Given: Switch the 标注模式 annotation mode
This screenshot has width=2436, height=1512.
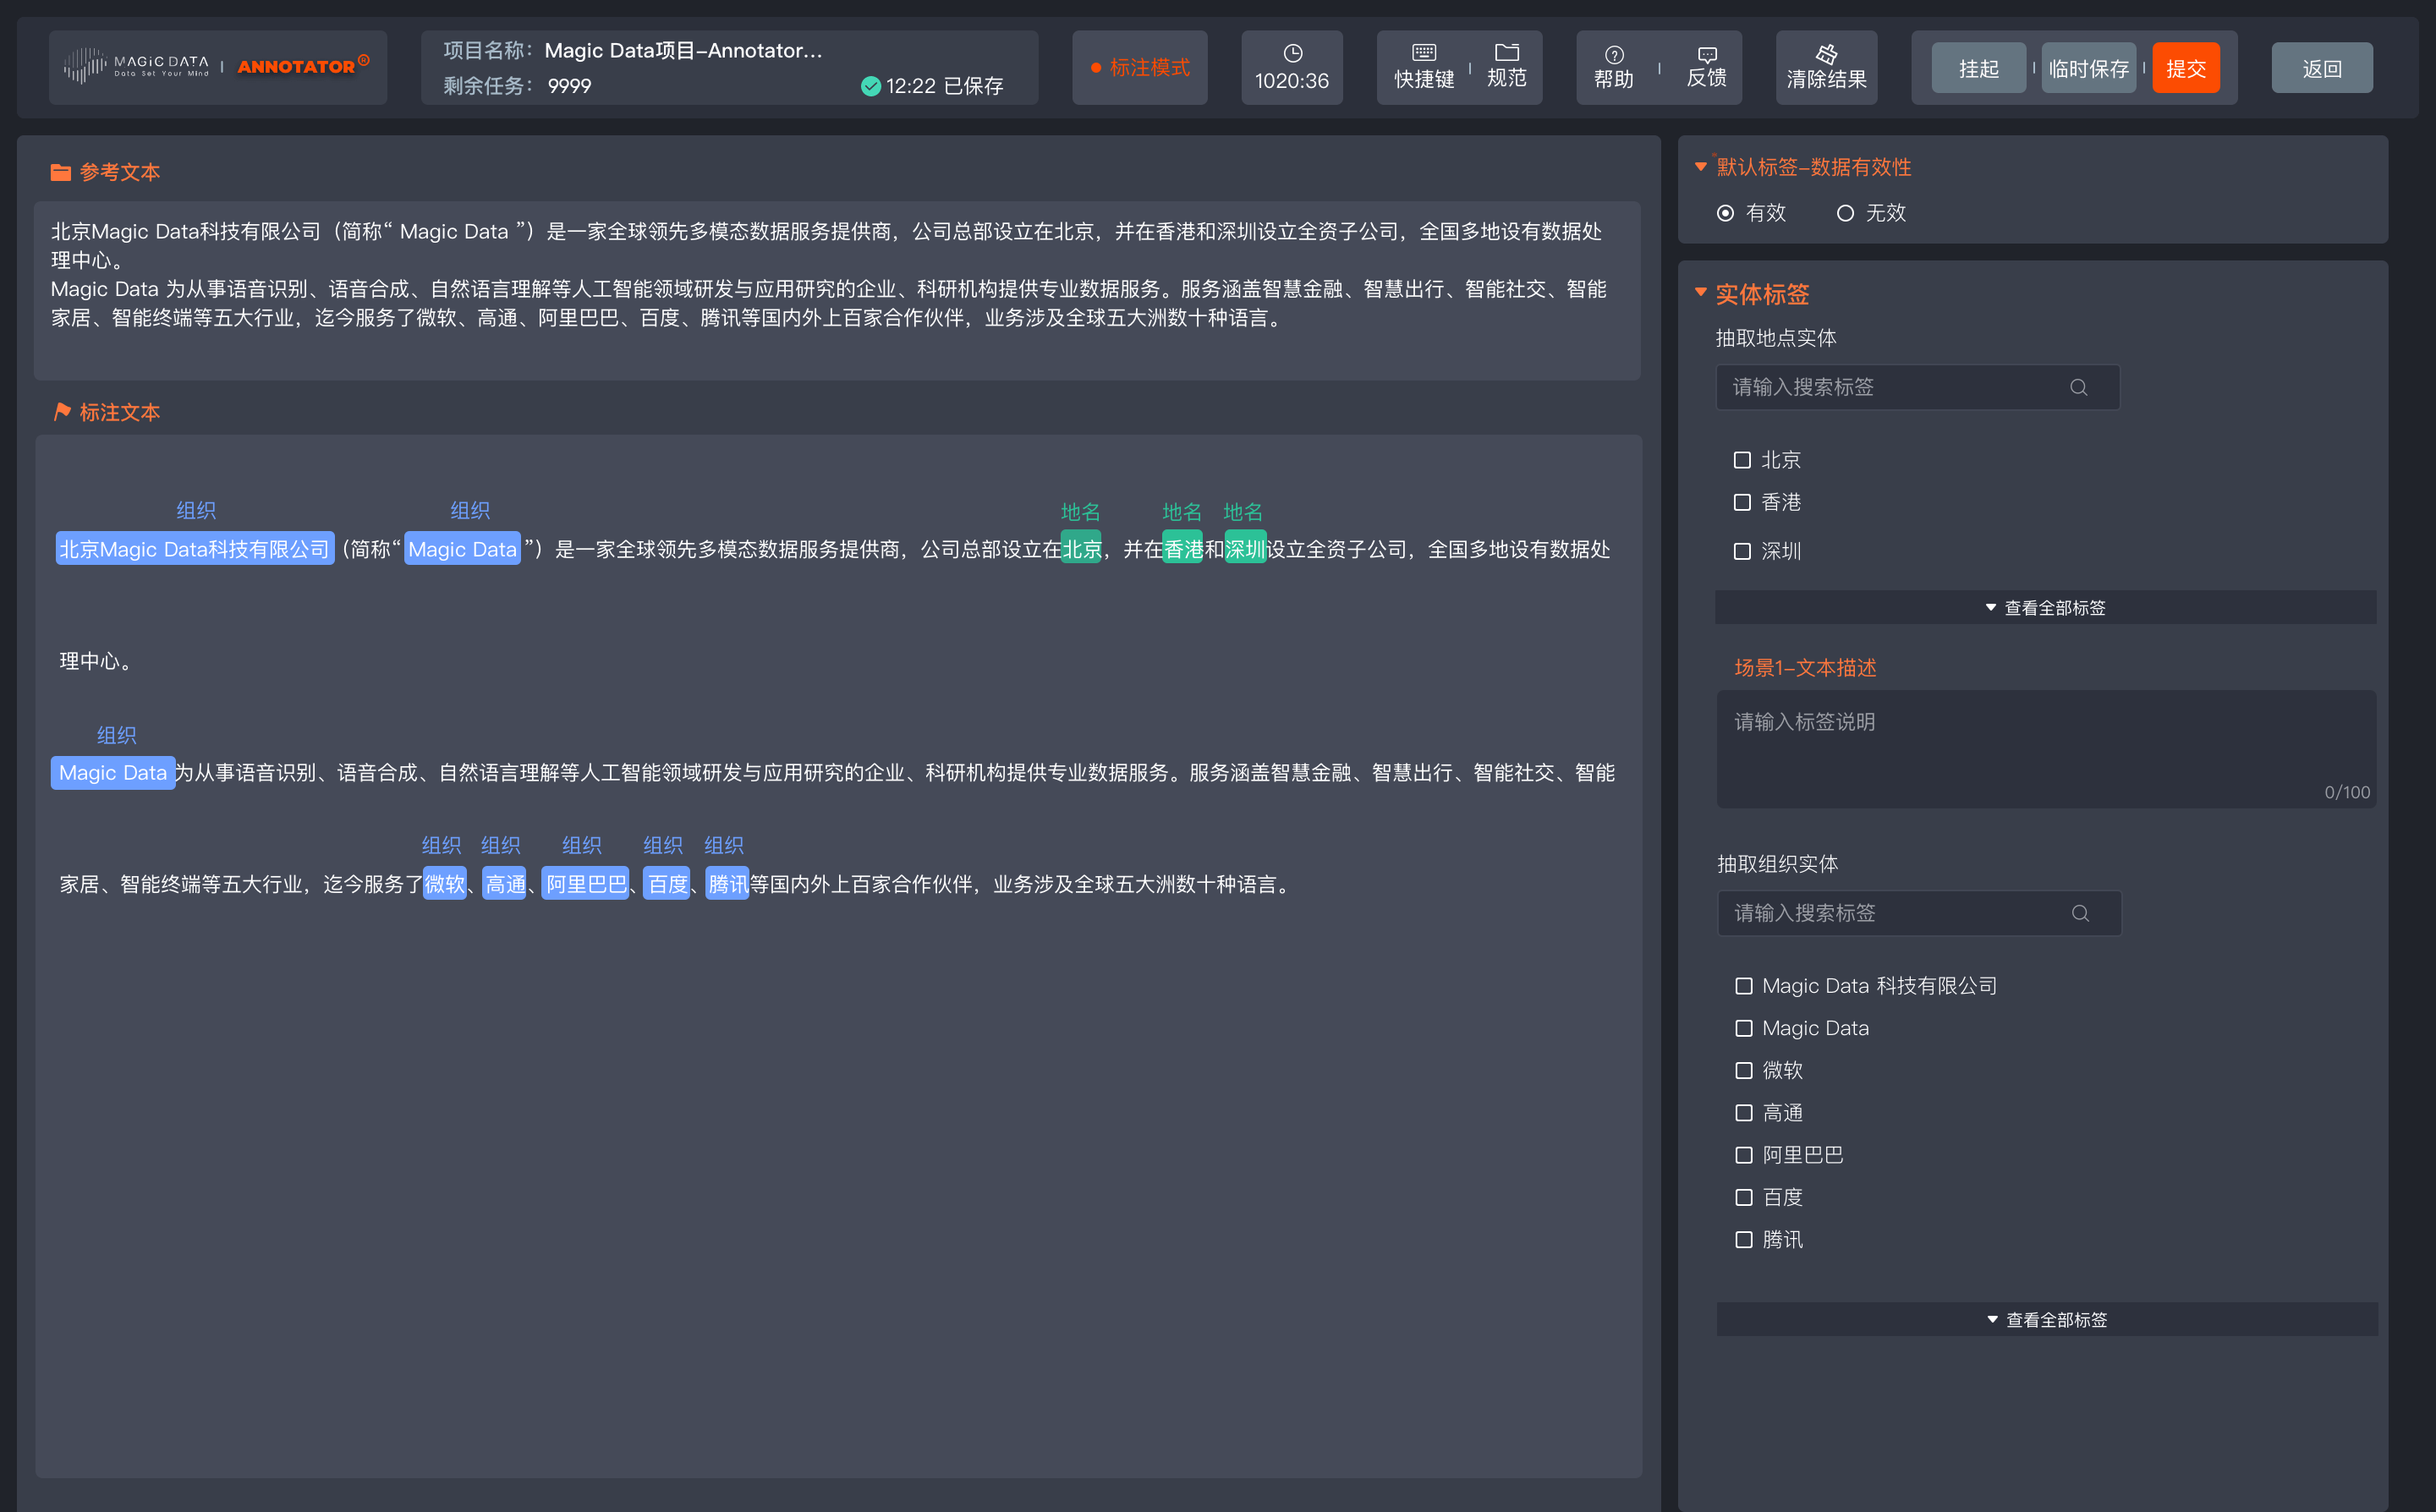Looking at the screenshot, I should point(1139,68).
